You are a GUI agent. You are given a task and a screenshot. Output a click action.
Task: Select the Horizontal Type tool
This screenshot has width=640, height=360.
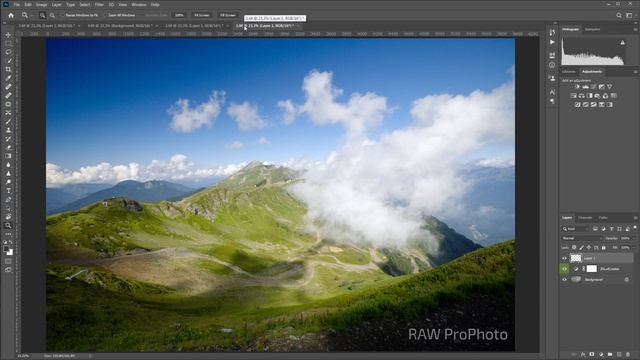tap(8, 191)
